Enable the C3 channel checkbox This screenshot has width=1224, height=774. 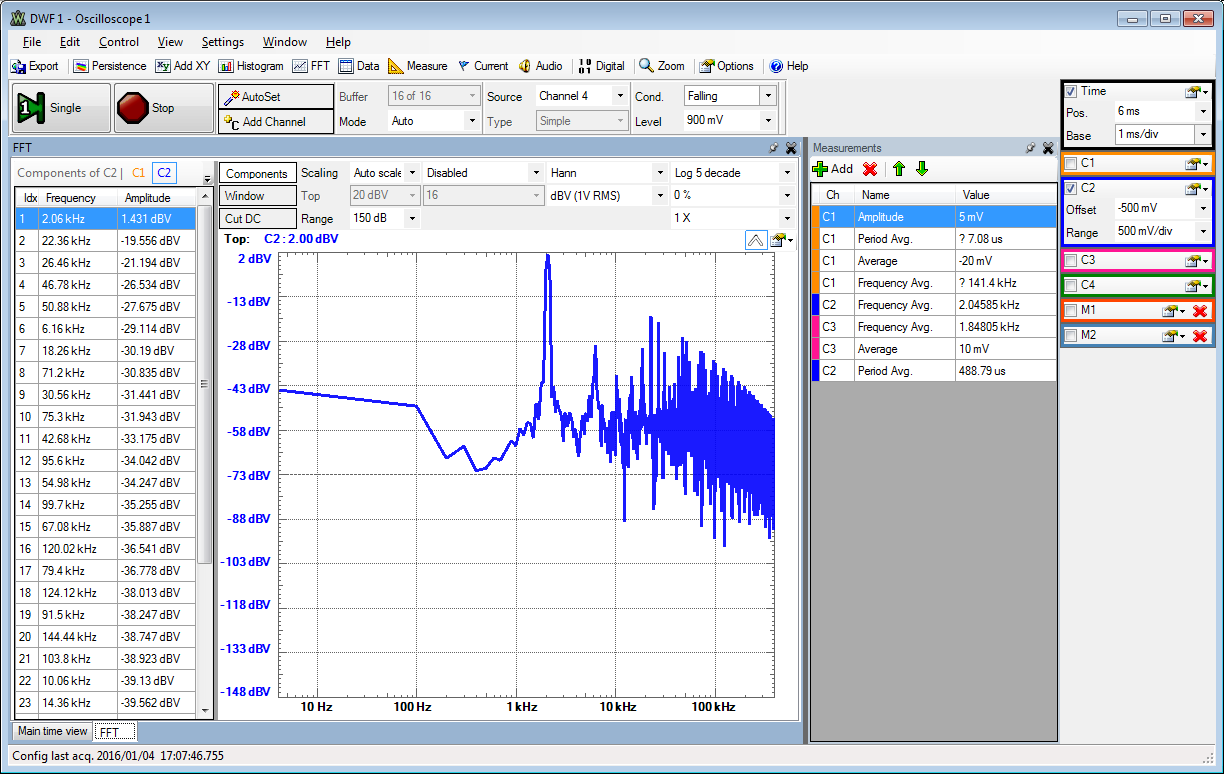1071,261
